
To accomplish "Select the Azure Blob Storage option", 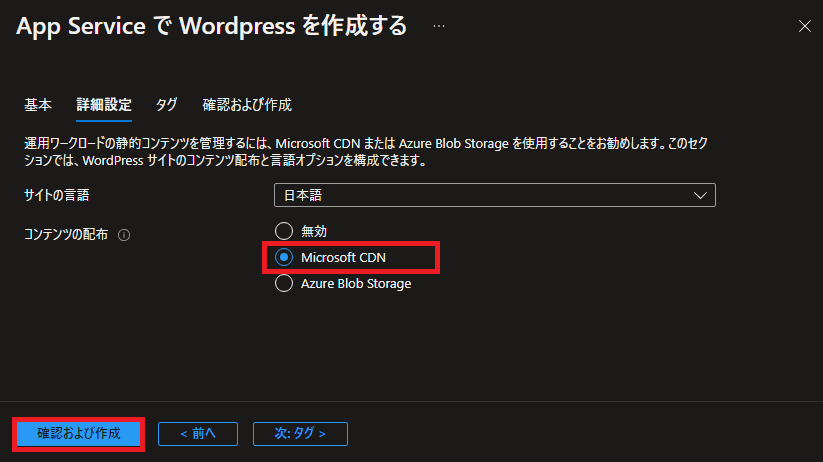I will click(284, 284).
